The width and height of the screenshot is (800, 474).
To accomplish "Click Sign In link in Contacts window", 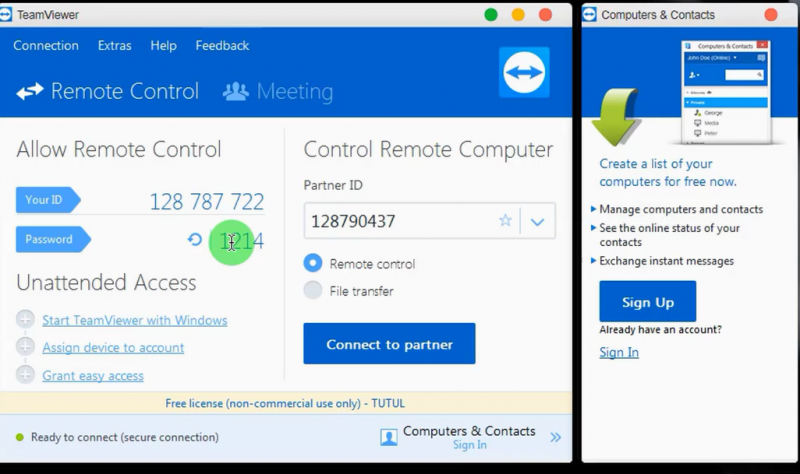I will 619,352.
